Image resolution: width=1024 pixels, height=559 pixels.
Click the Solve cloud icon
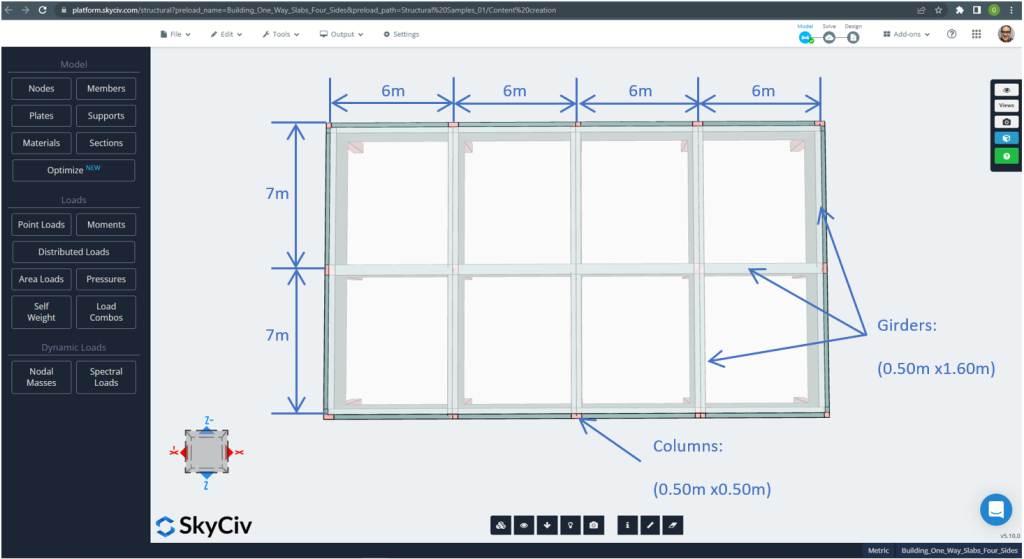point(829,37)
